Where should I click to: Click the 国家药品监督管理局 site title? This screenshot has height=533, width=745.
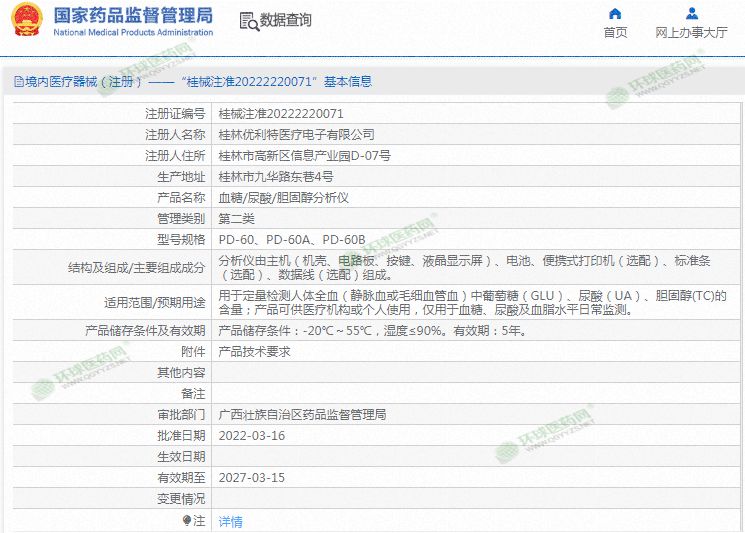(x=132, y=15)
